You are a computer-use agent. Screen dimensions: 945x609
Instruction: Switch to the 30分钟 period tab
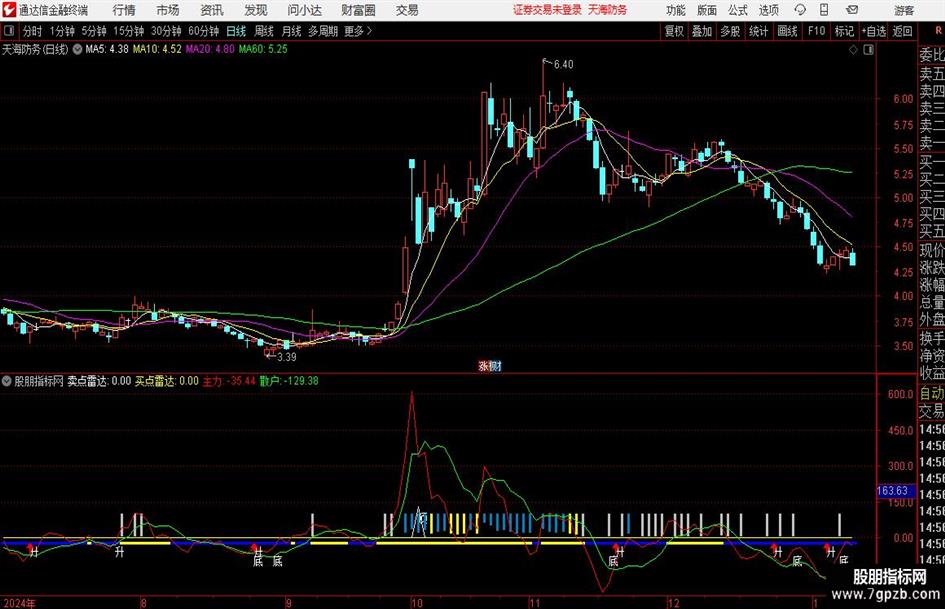[x=166, y=31]
